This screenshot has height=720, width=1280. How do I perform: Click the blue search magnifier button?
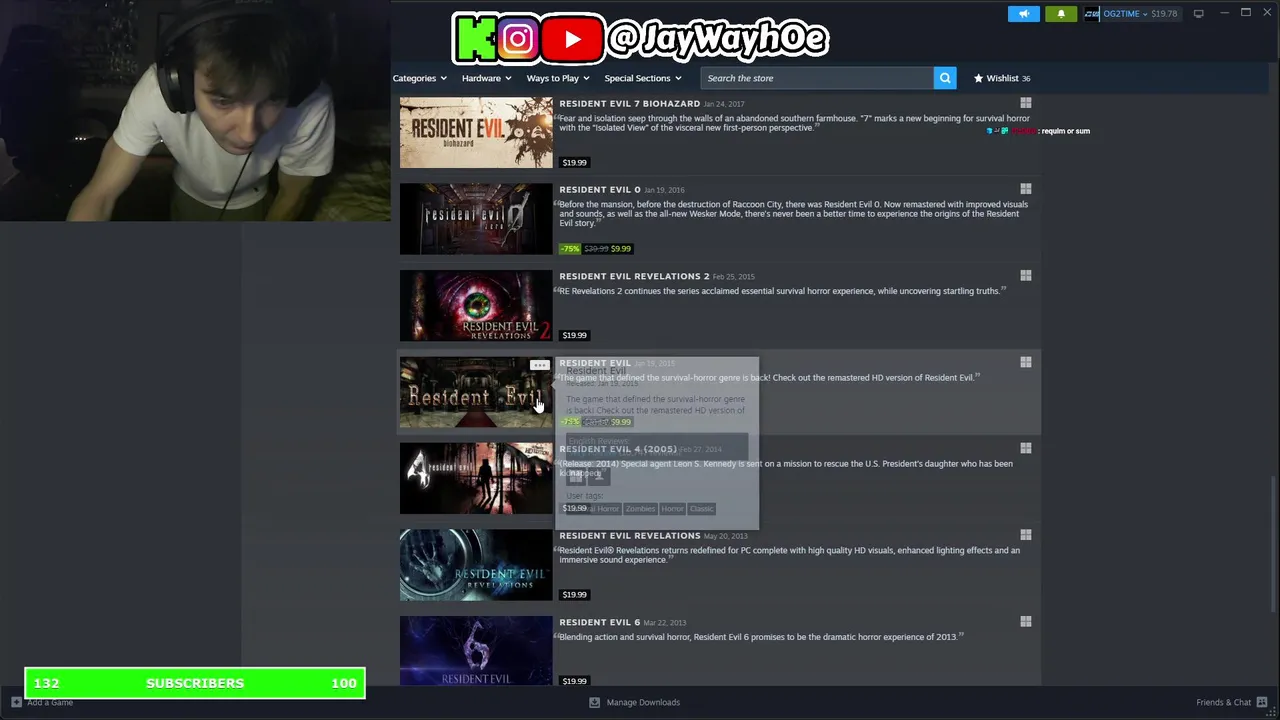point(945,78)
